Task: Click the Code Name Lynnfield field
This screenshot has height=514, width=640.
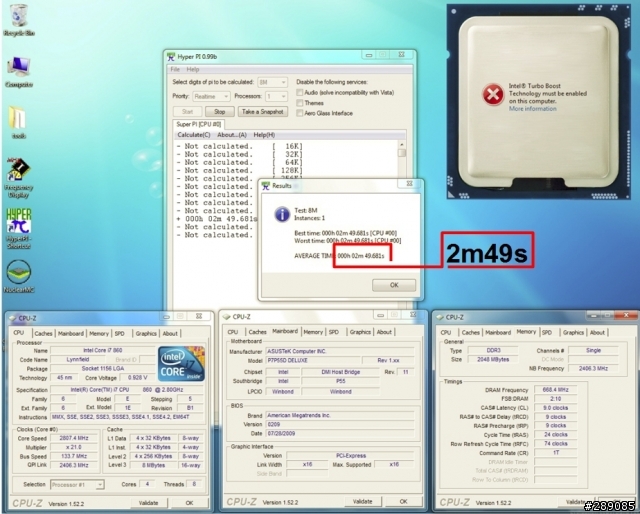Action: (x=78, y=360)
